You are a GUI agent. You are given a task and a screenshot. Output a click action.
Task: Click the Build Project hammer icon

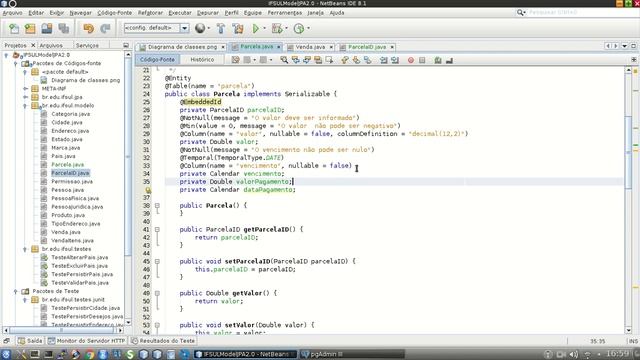click(x=221, y=28)
